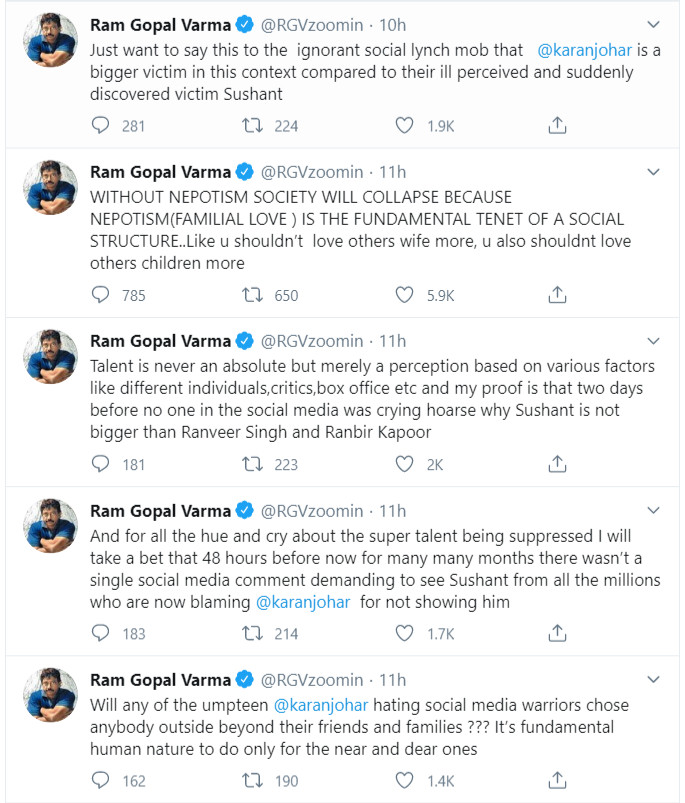Open the chevron menu on the 10h tweet
Image resolution: width=685 pixels, height=803 pixels.
click(x=653, y=25)
